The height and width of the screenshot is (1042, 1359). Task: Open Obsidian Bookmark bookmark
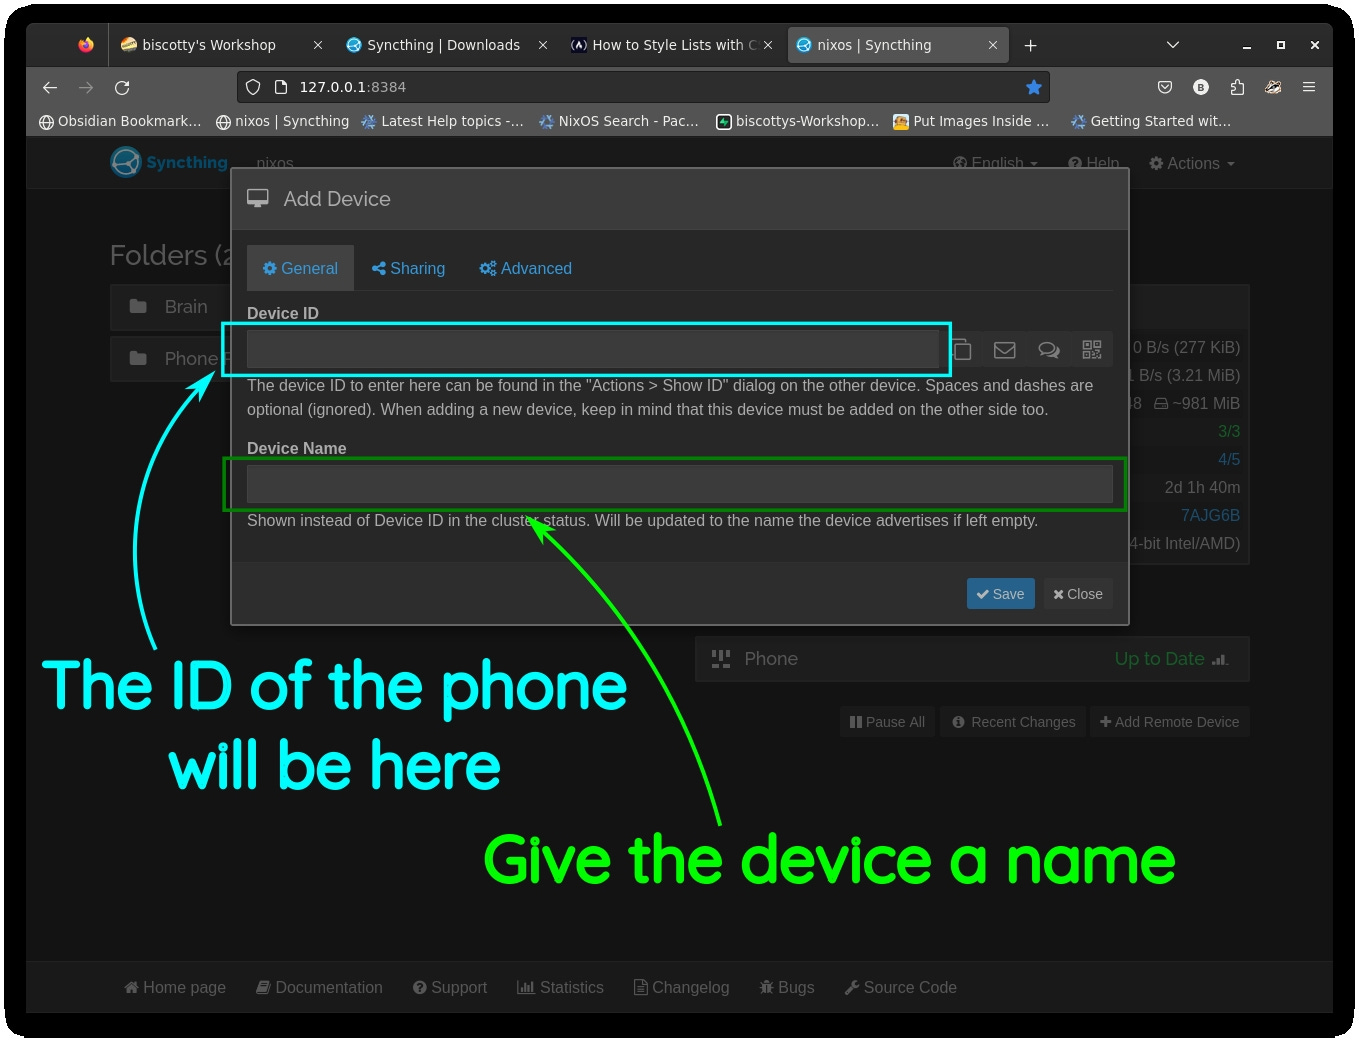120,121
